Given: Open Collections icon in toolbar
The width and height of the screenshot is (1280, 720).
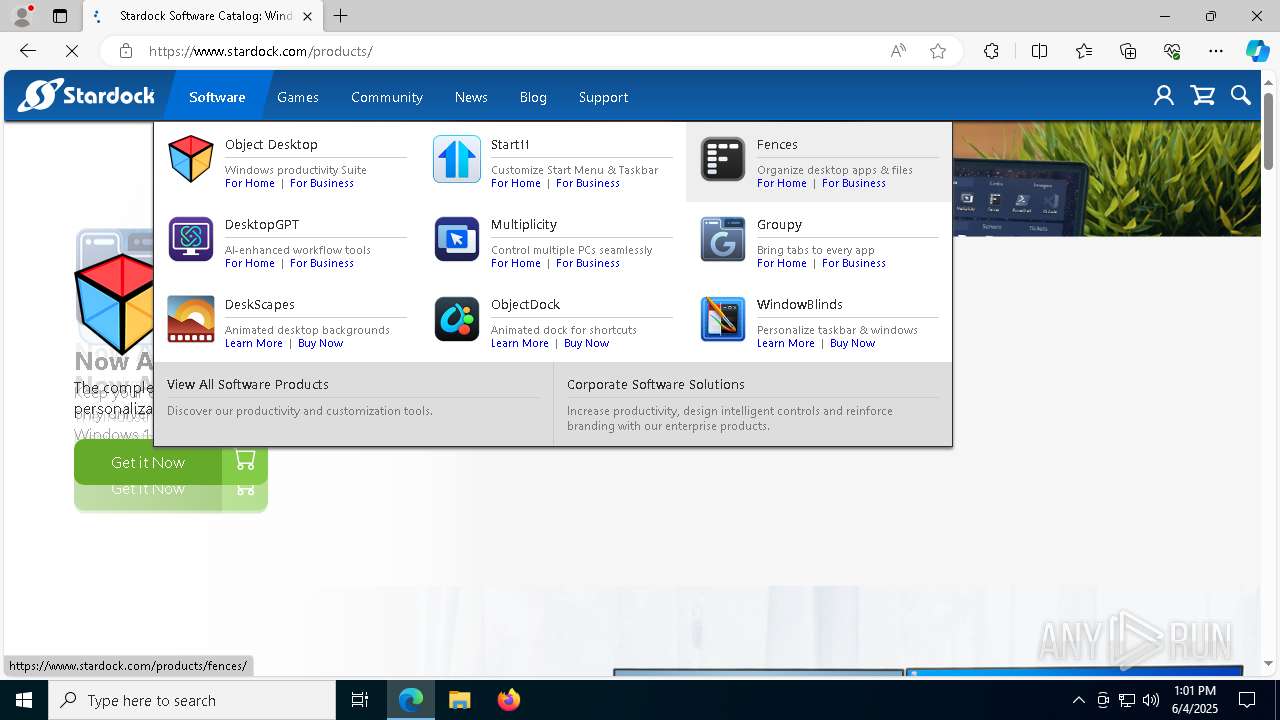Looking at the screenshot, I should click(1128, 51).
